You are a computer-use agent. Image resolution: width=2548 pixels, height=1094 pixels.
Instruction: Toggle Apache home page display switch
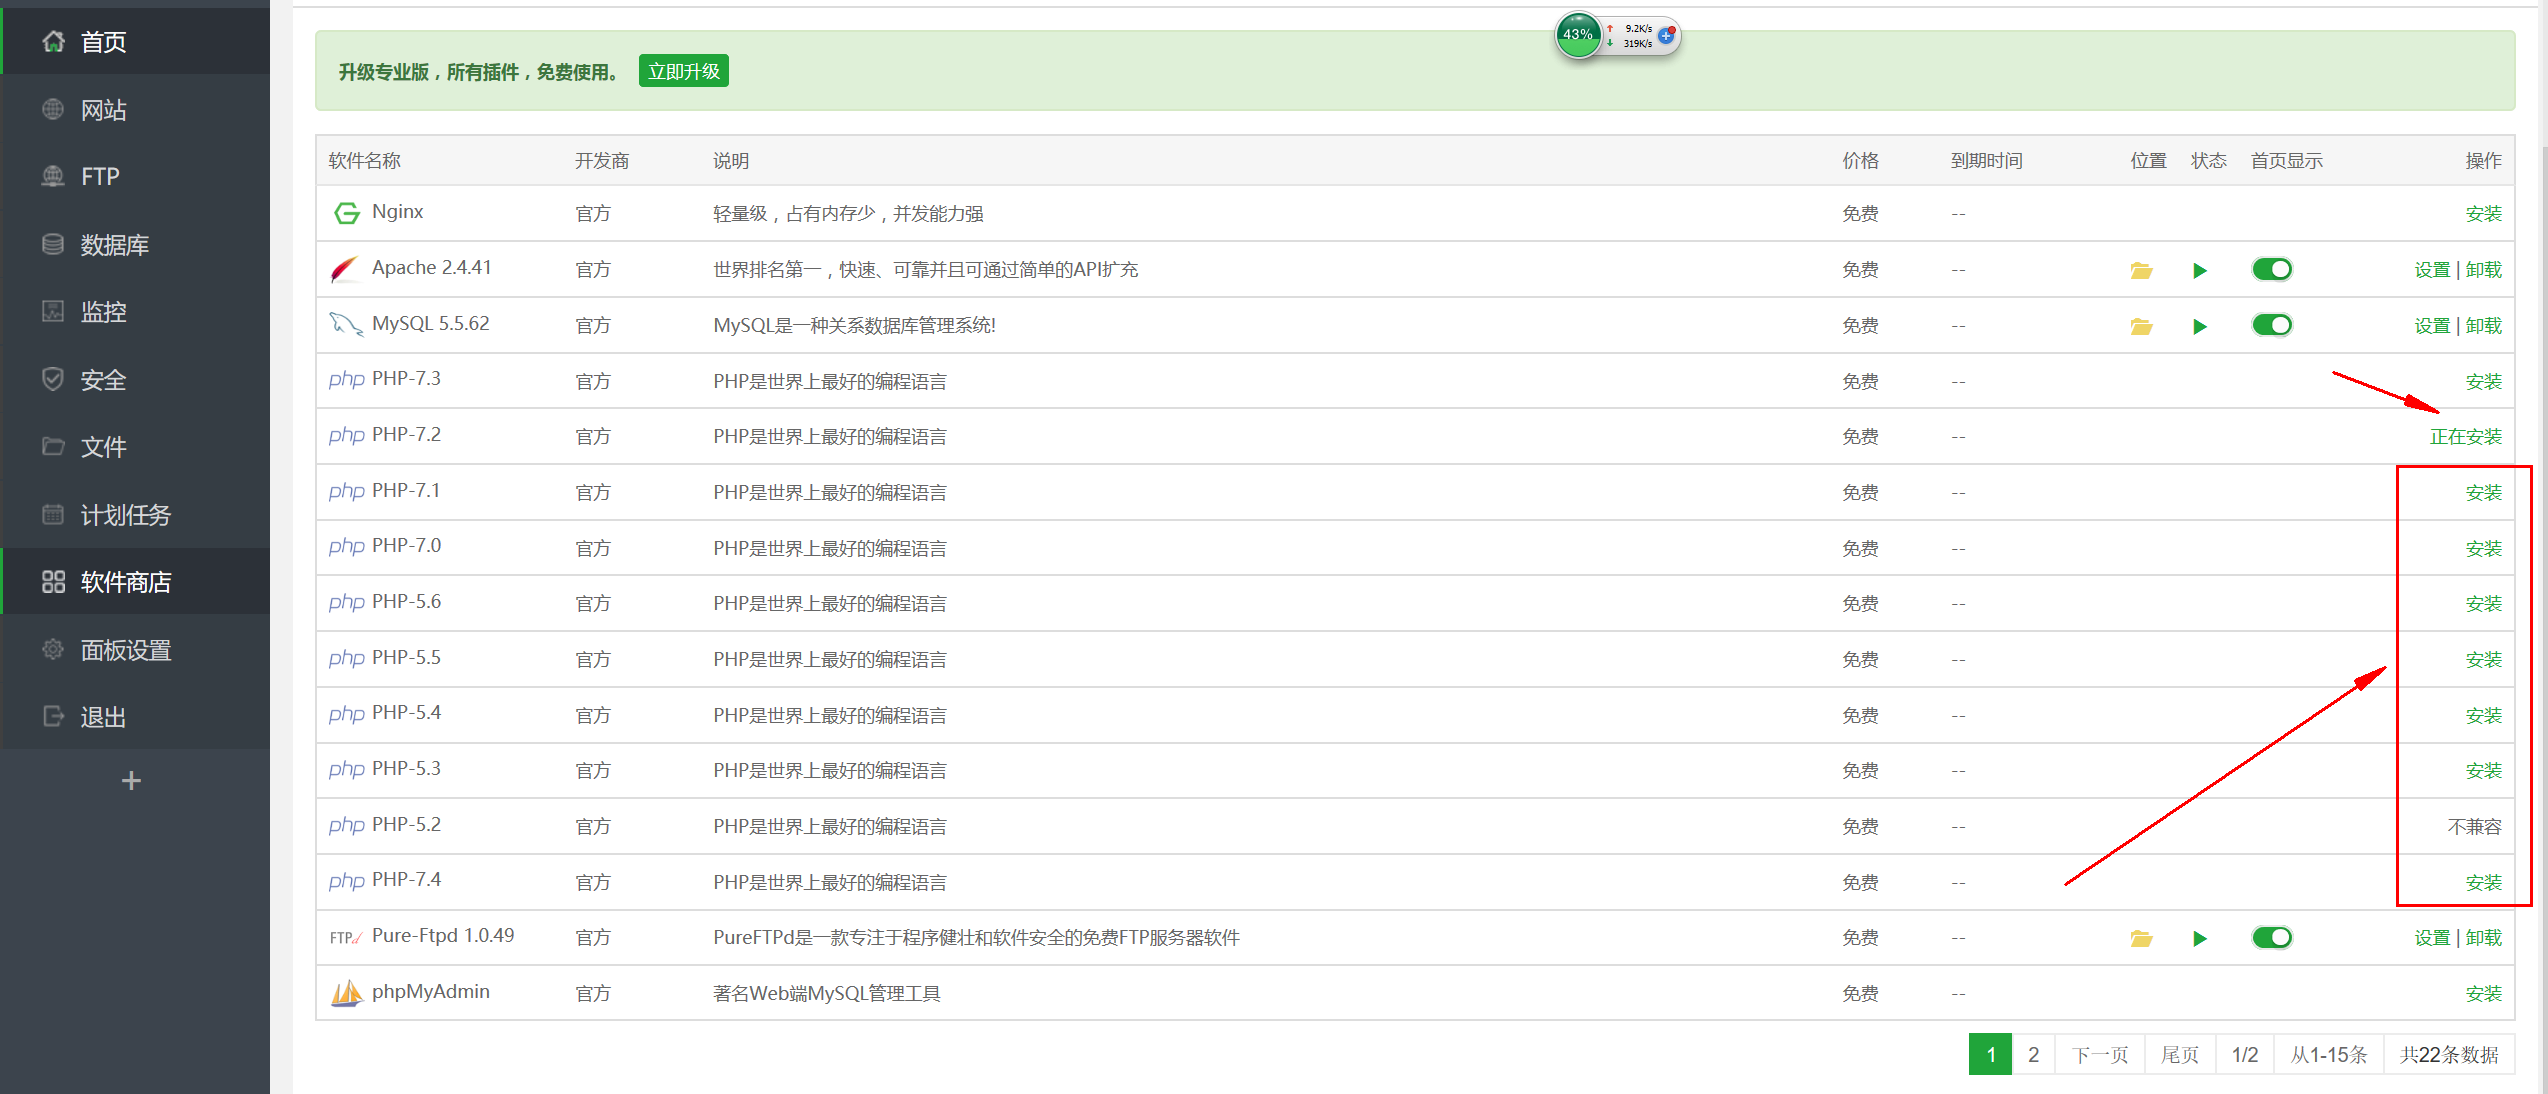coord(2272,269)
